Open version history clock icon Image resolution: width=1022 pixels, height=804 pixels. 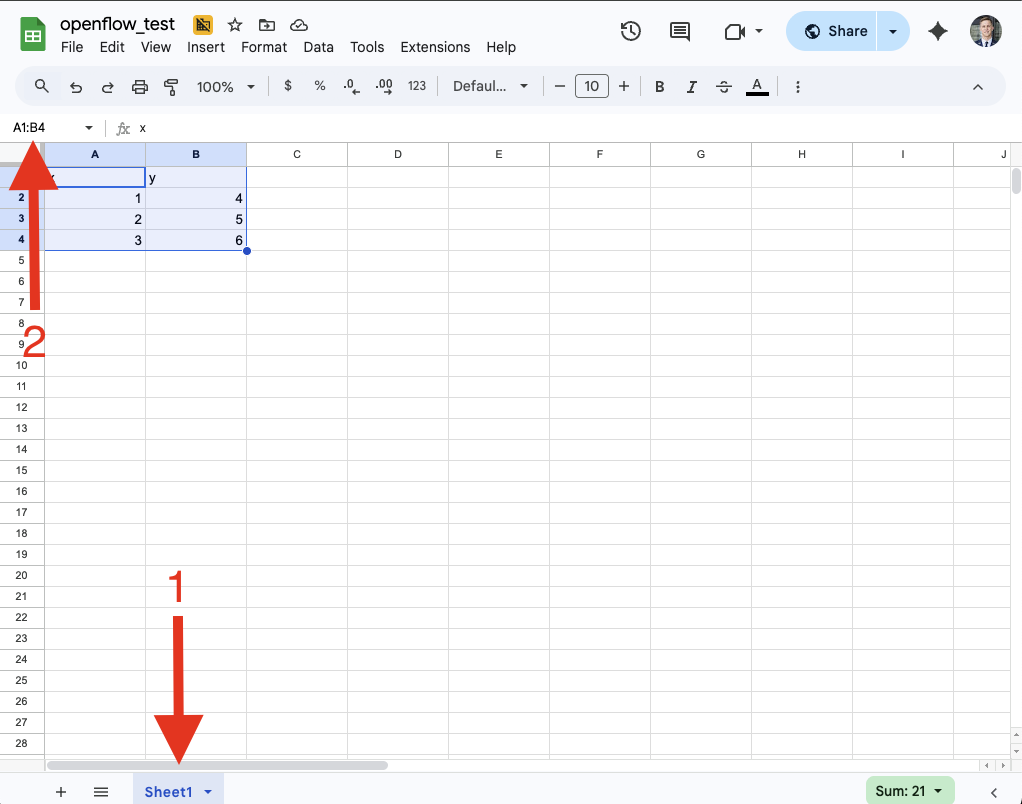click(x=630, y=31)
